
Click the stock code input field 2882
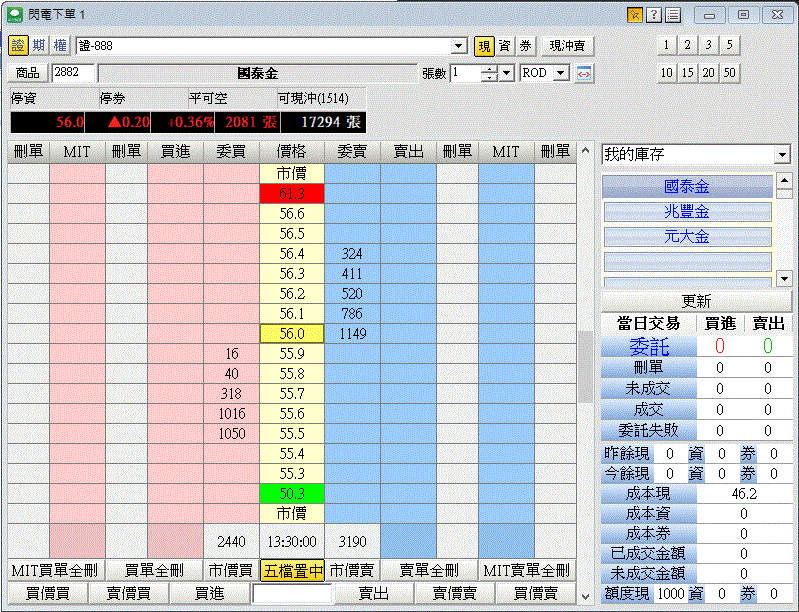click(x=73, y=73)
